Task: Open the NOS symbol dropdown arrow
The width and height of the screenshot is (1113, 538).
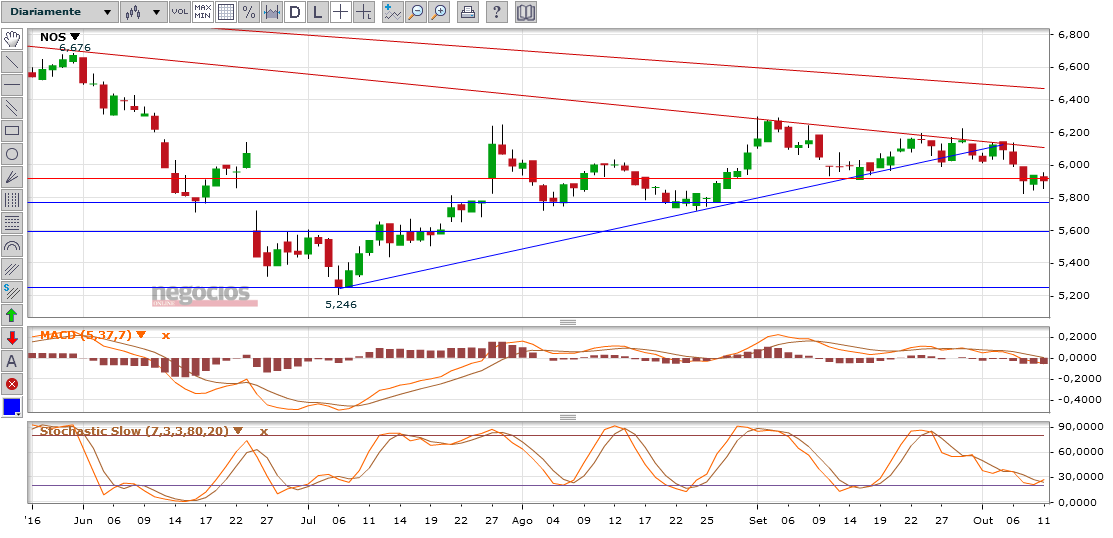Action: pyautogui.click(x=75, y=37)
